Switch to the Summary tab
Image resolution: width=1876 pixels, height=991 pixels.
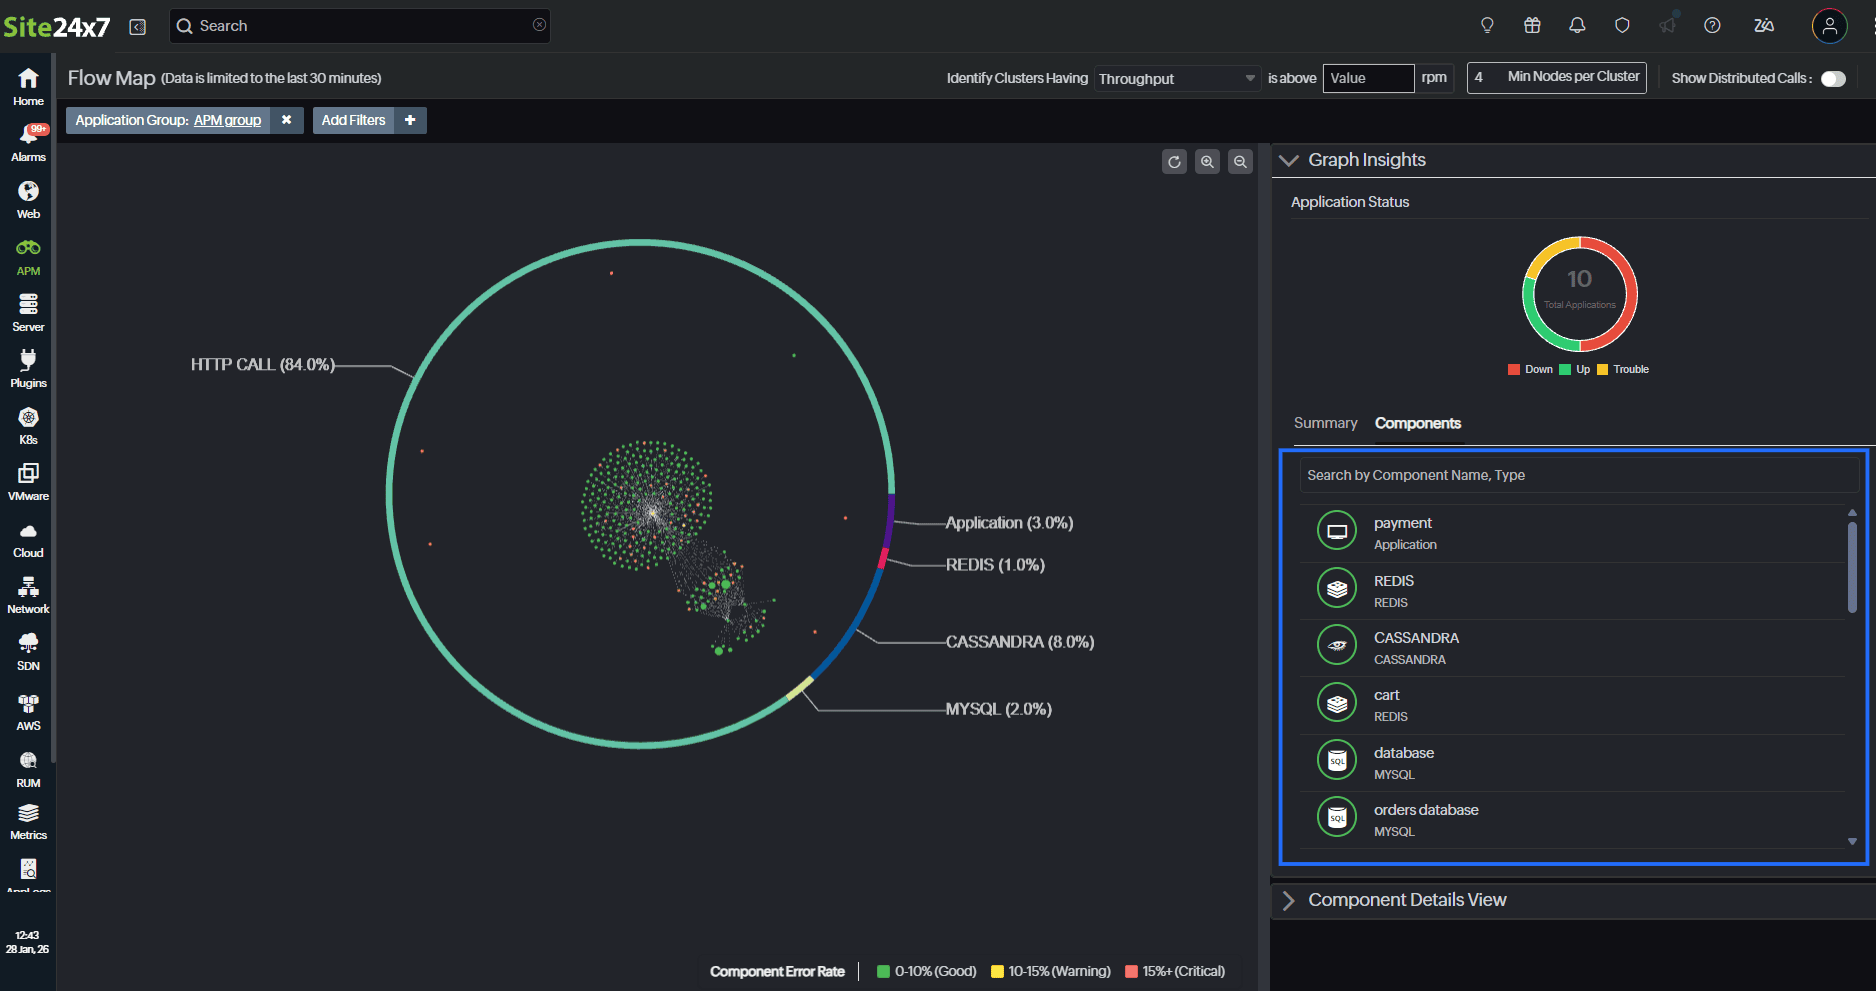point(1325,423)
